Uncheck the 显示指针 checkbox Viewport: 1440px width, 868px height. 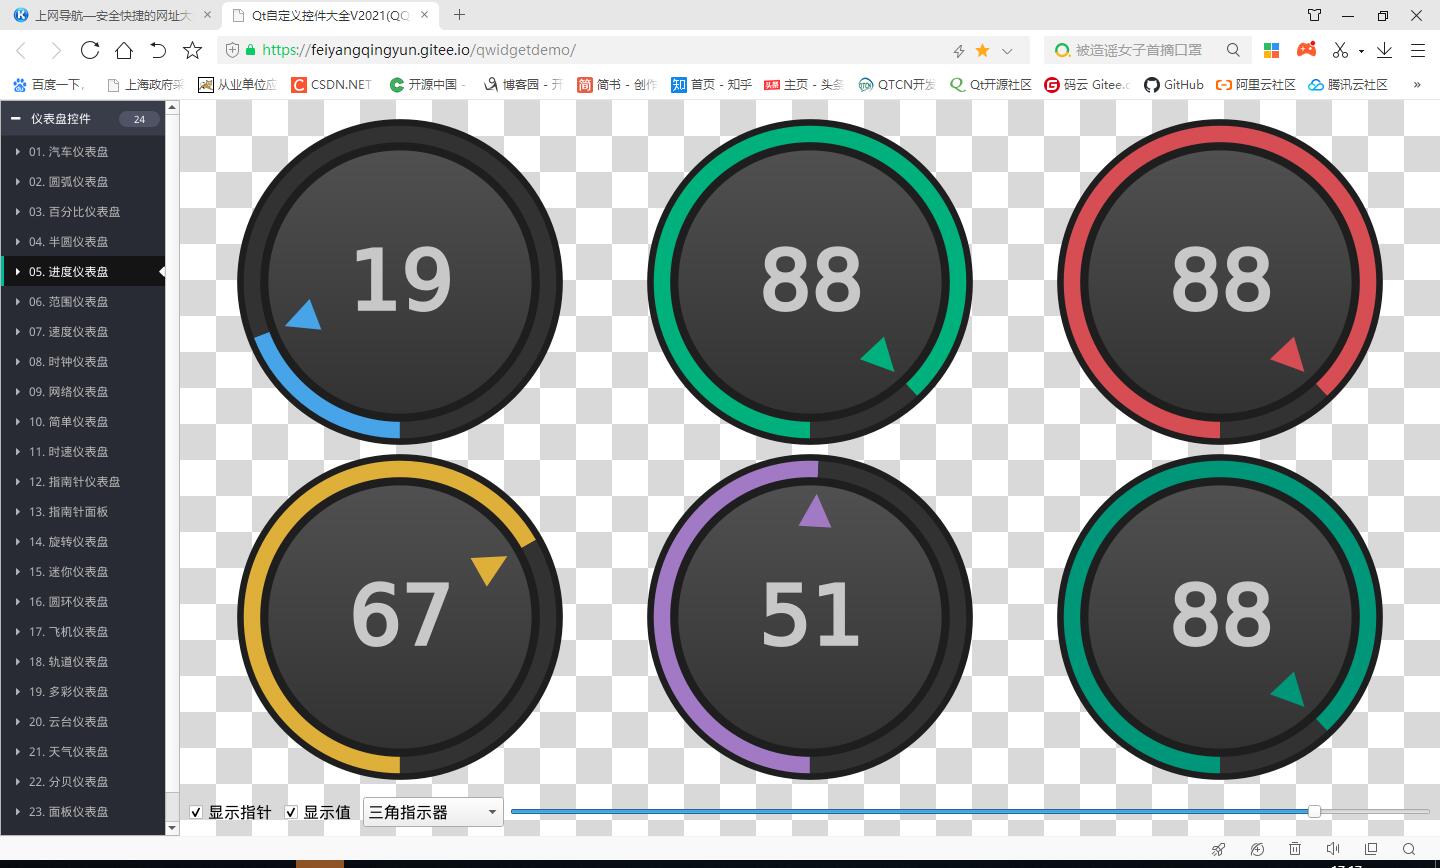[x=196, y=812]
